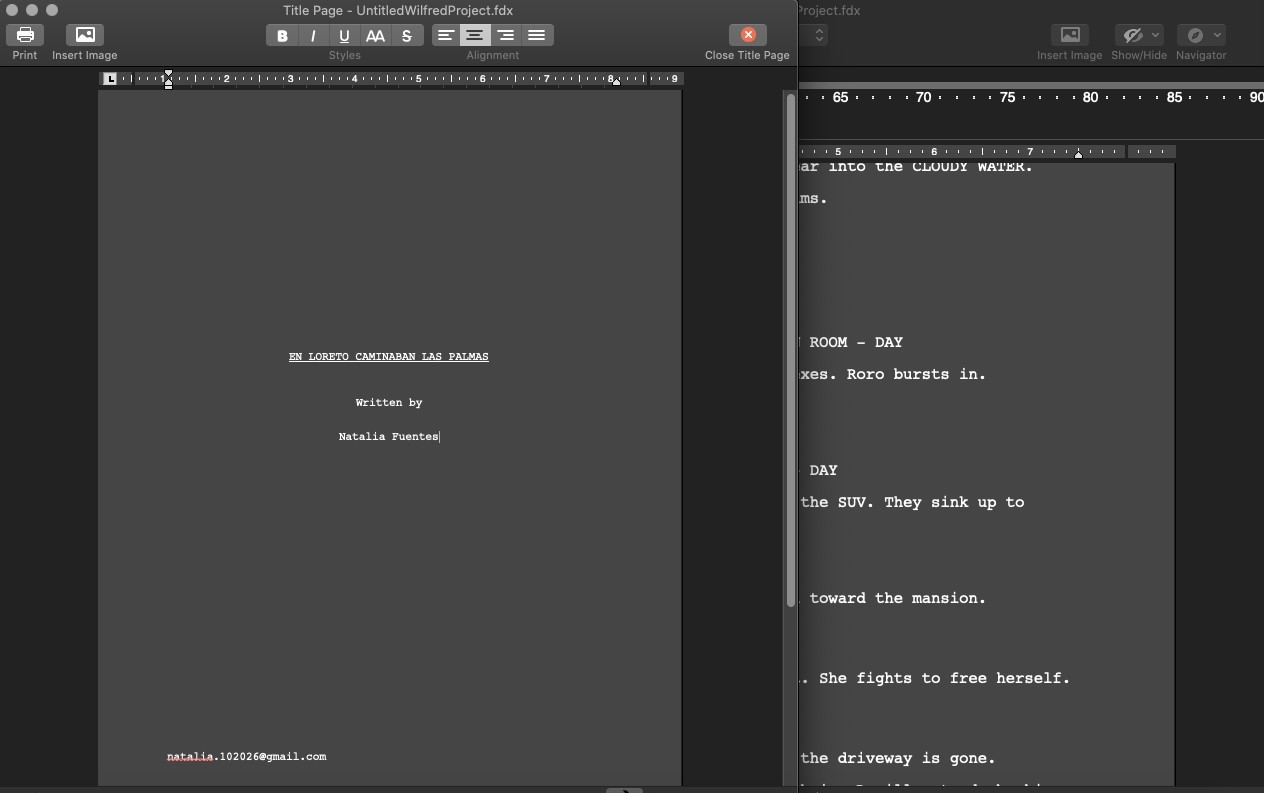
Task: Toggle underline text style
Action: pos(344,35)
